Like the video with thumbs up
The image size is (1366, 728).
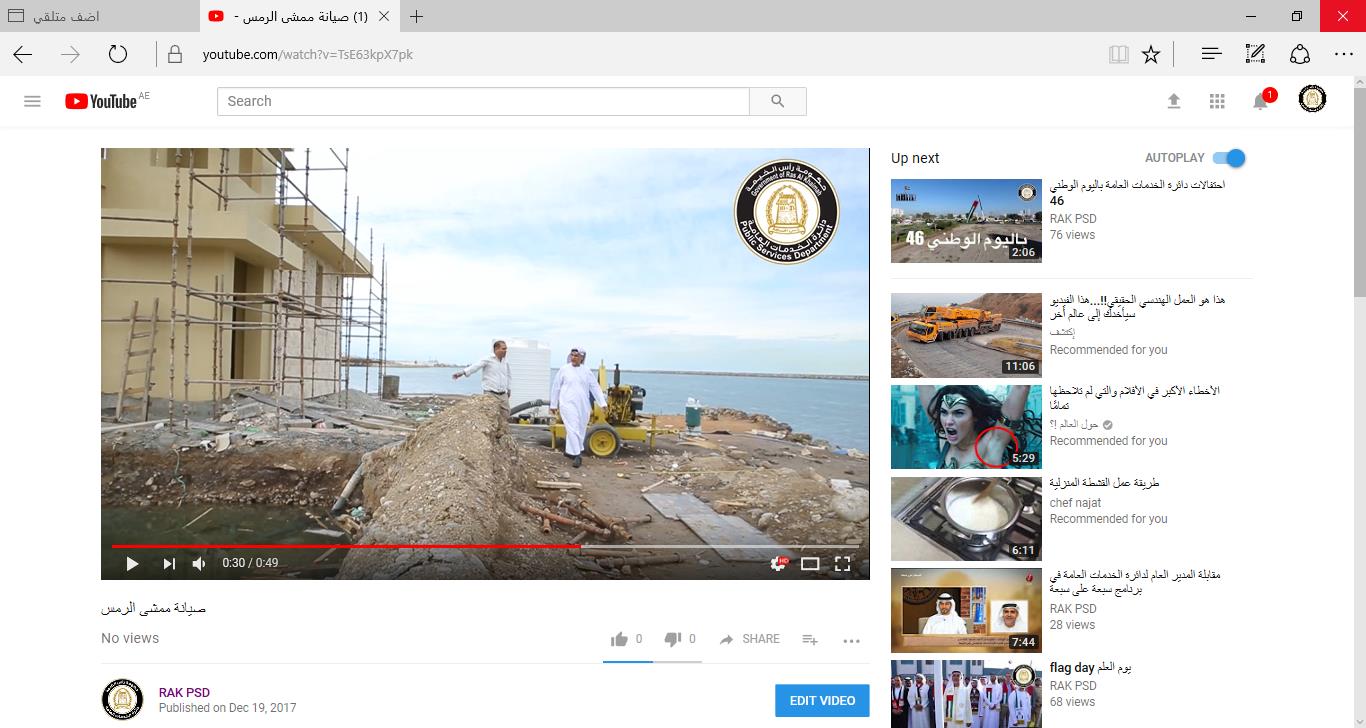point(620,639)
